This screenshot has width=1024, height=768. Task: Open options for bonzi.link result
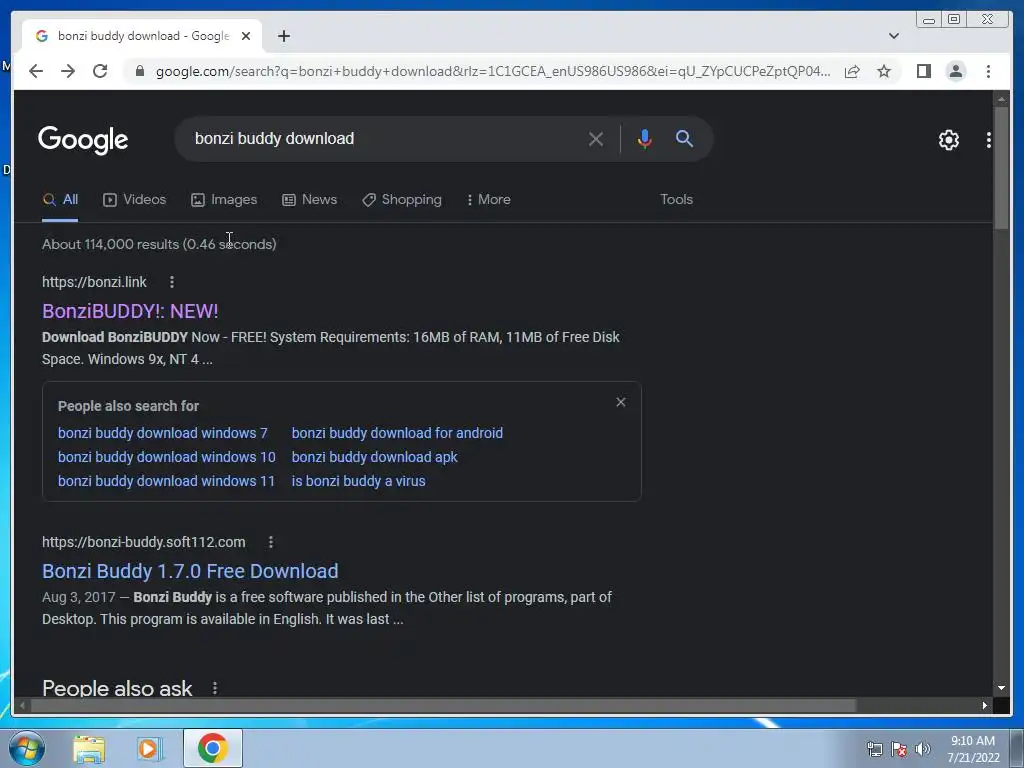coord(172,282)
